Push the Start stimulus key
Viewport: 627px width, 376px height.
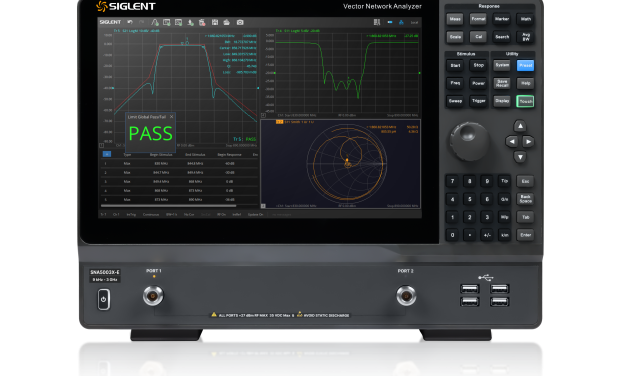[455, 65]
